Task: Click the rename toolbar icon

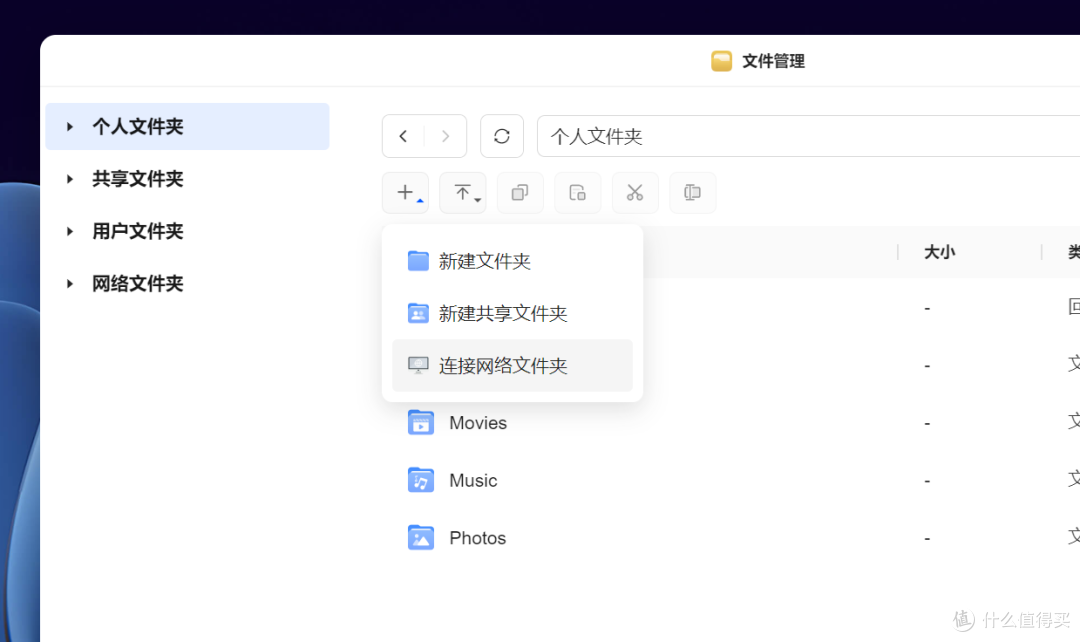Action: tap(692, 193)
